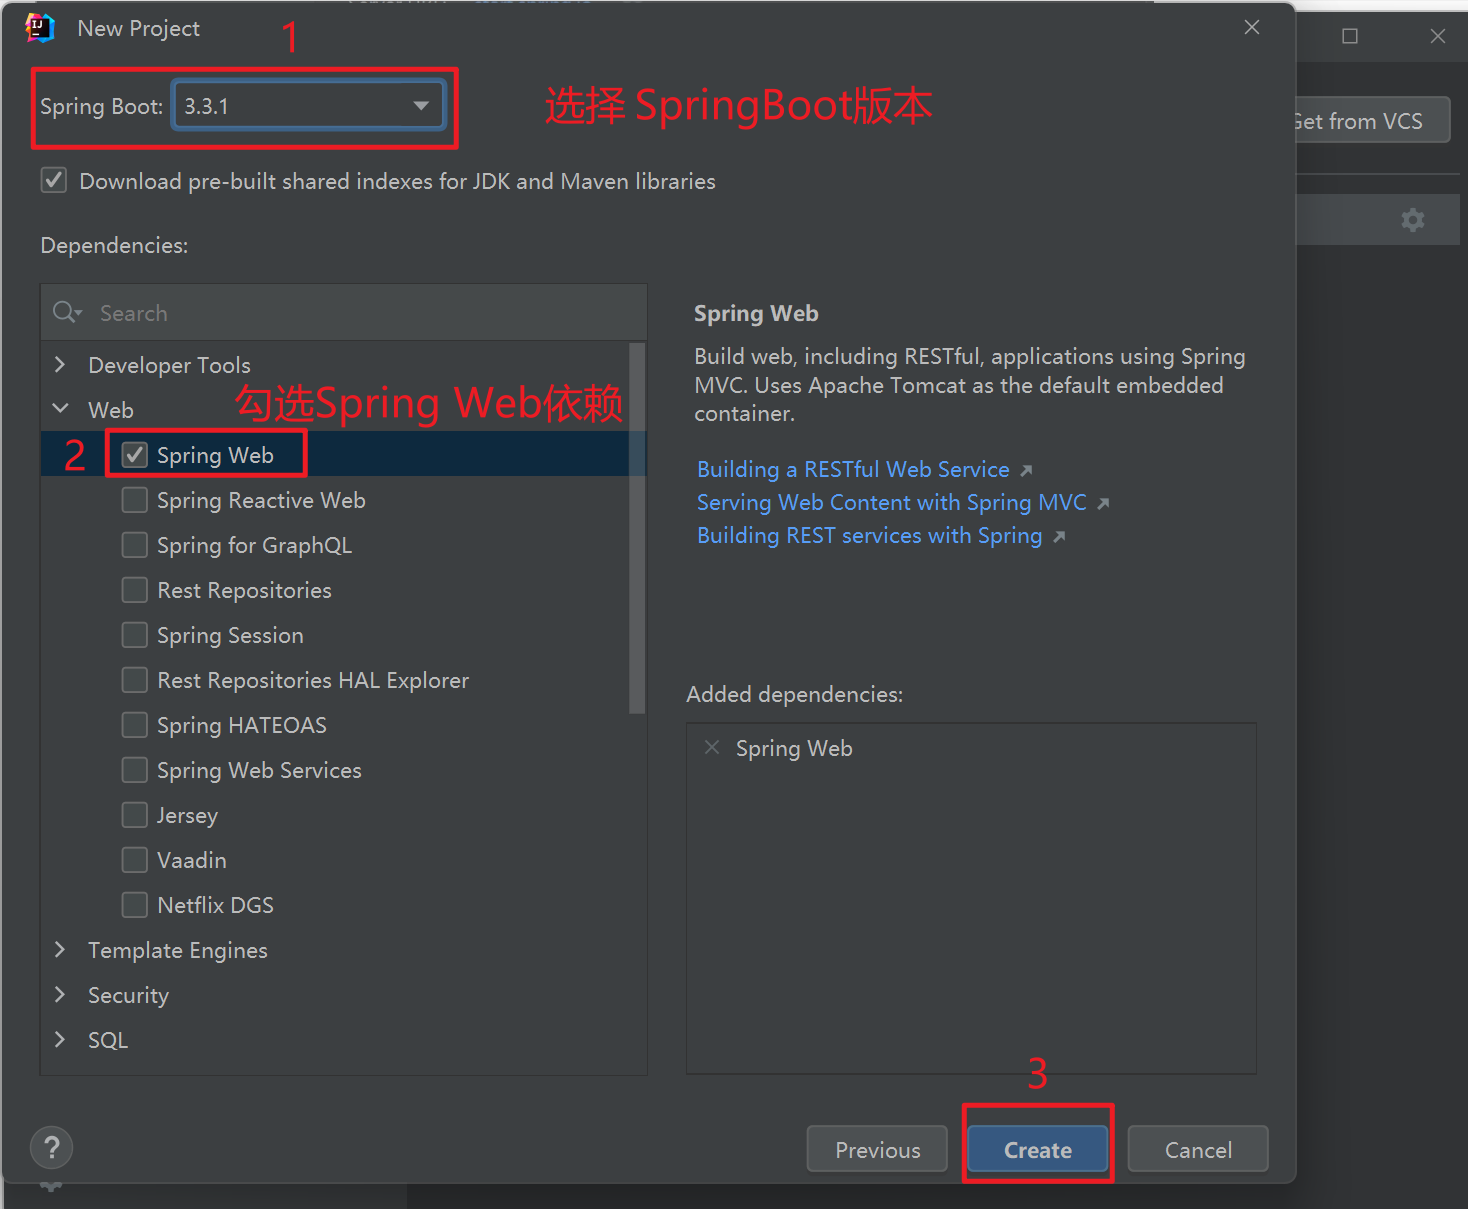The height and width of the screenshot is (1209, 1468).
Task: Check the Spring for GraphQL dependency
Action: pos(135,545)
